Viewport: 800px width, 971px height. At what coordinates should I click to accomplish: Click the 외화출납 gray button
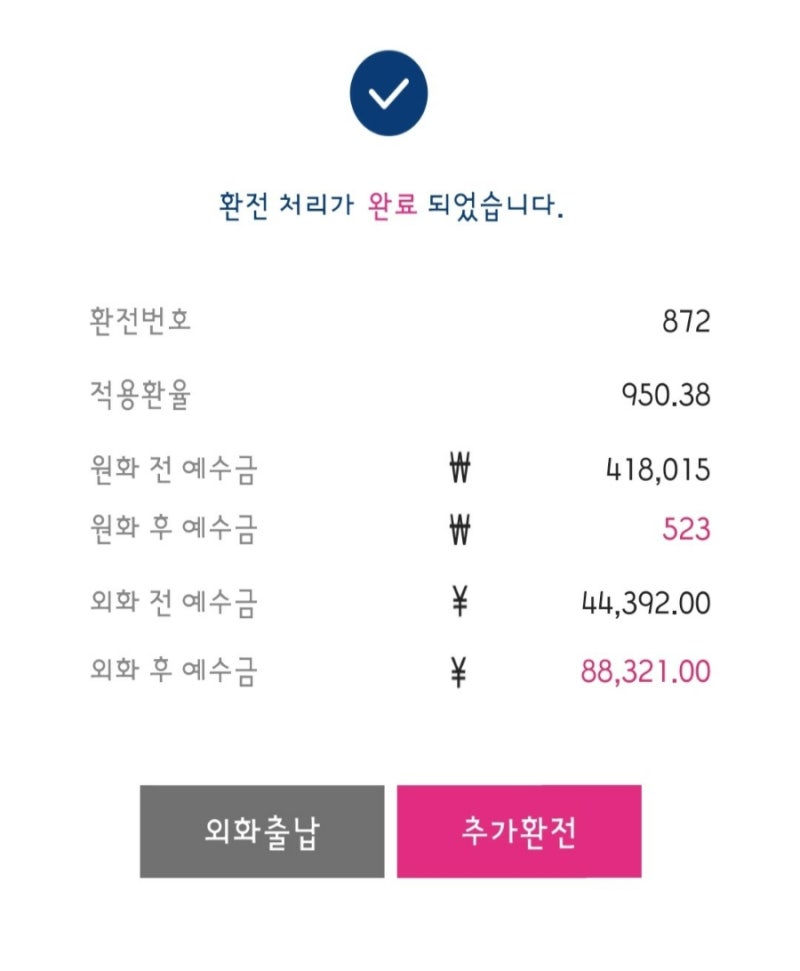pyautogui.click(x=262, y=831)
